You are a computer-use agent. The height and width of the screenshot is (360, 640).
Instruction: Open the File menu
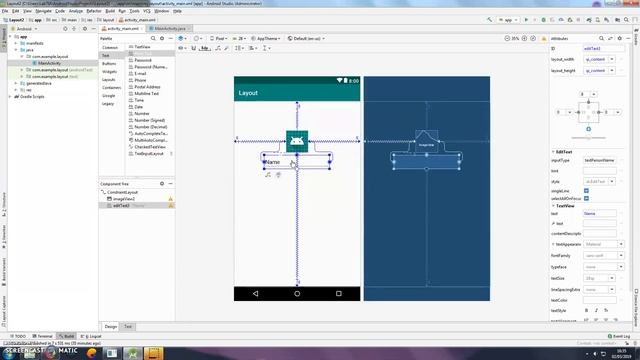tap(5, 11)
